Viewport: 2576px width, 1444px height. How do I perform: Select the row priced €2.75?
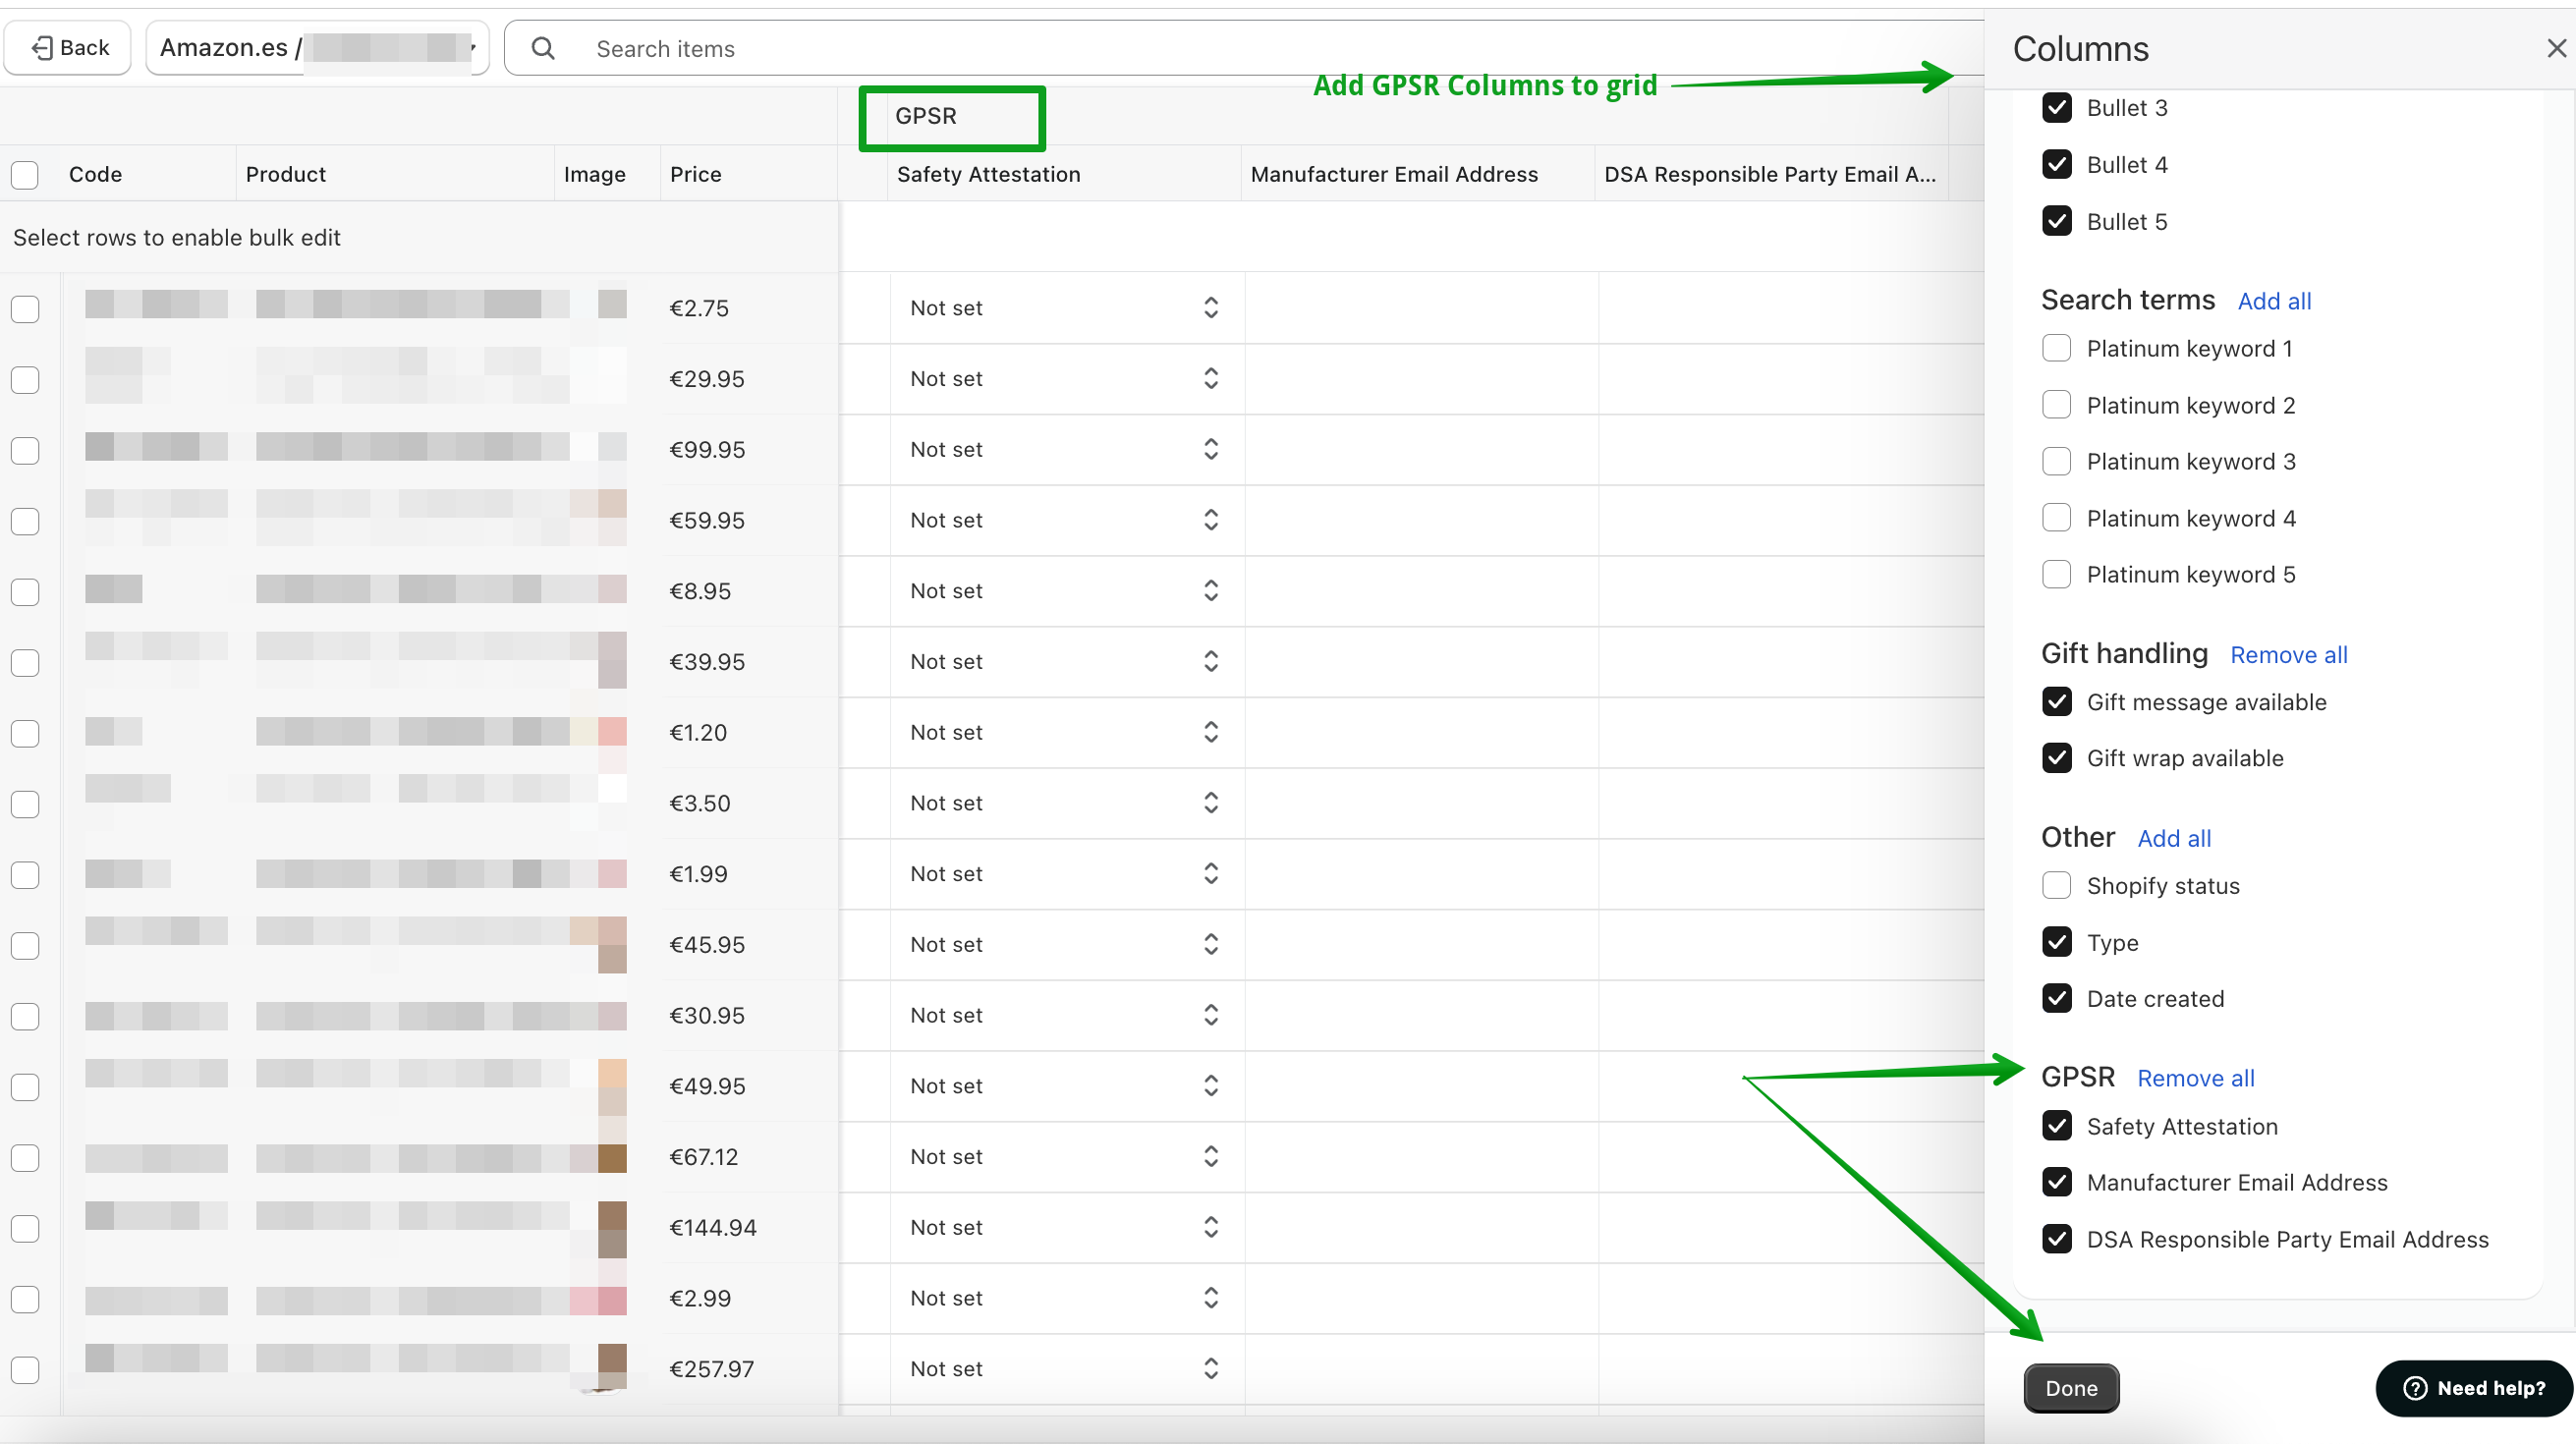click(25, 309)
